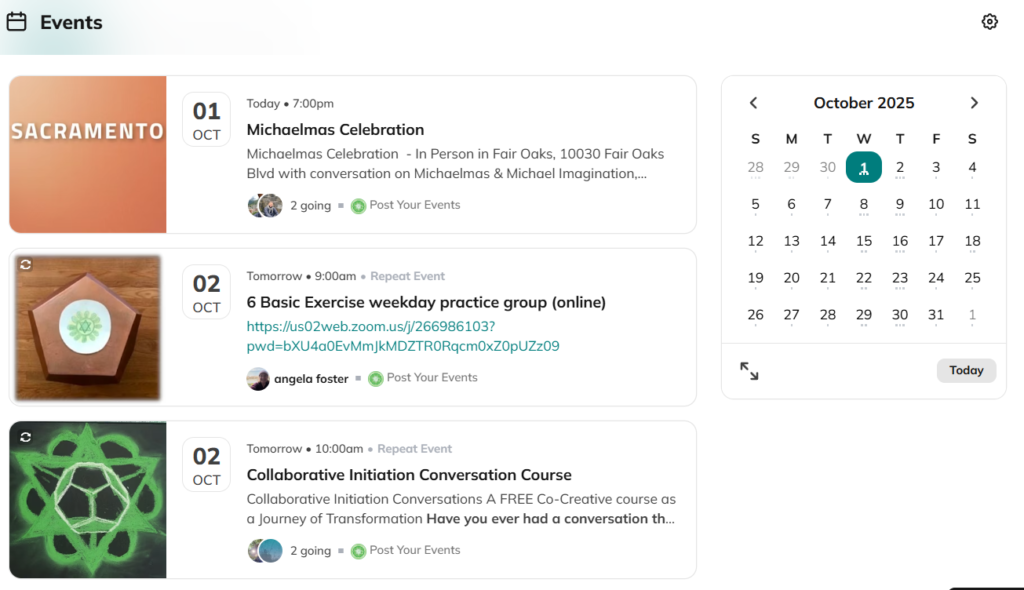Expand the calendar with the diagonal arrows icon
1024x590 pixels.
pos(749,371)
